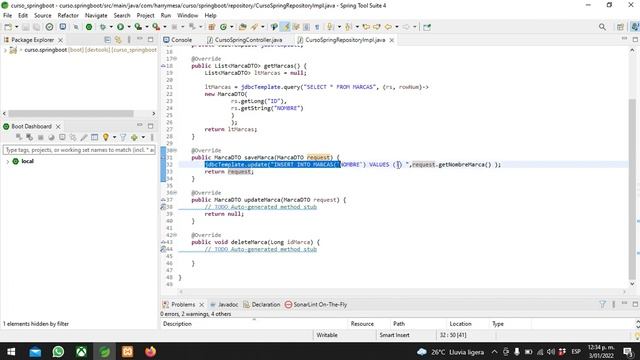Close the Package Explorer view
640x360 pixels.
(60, 40)
